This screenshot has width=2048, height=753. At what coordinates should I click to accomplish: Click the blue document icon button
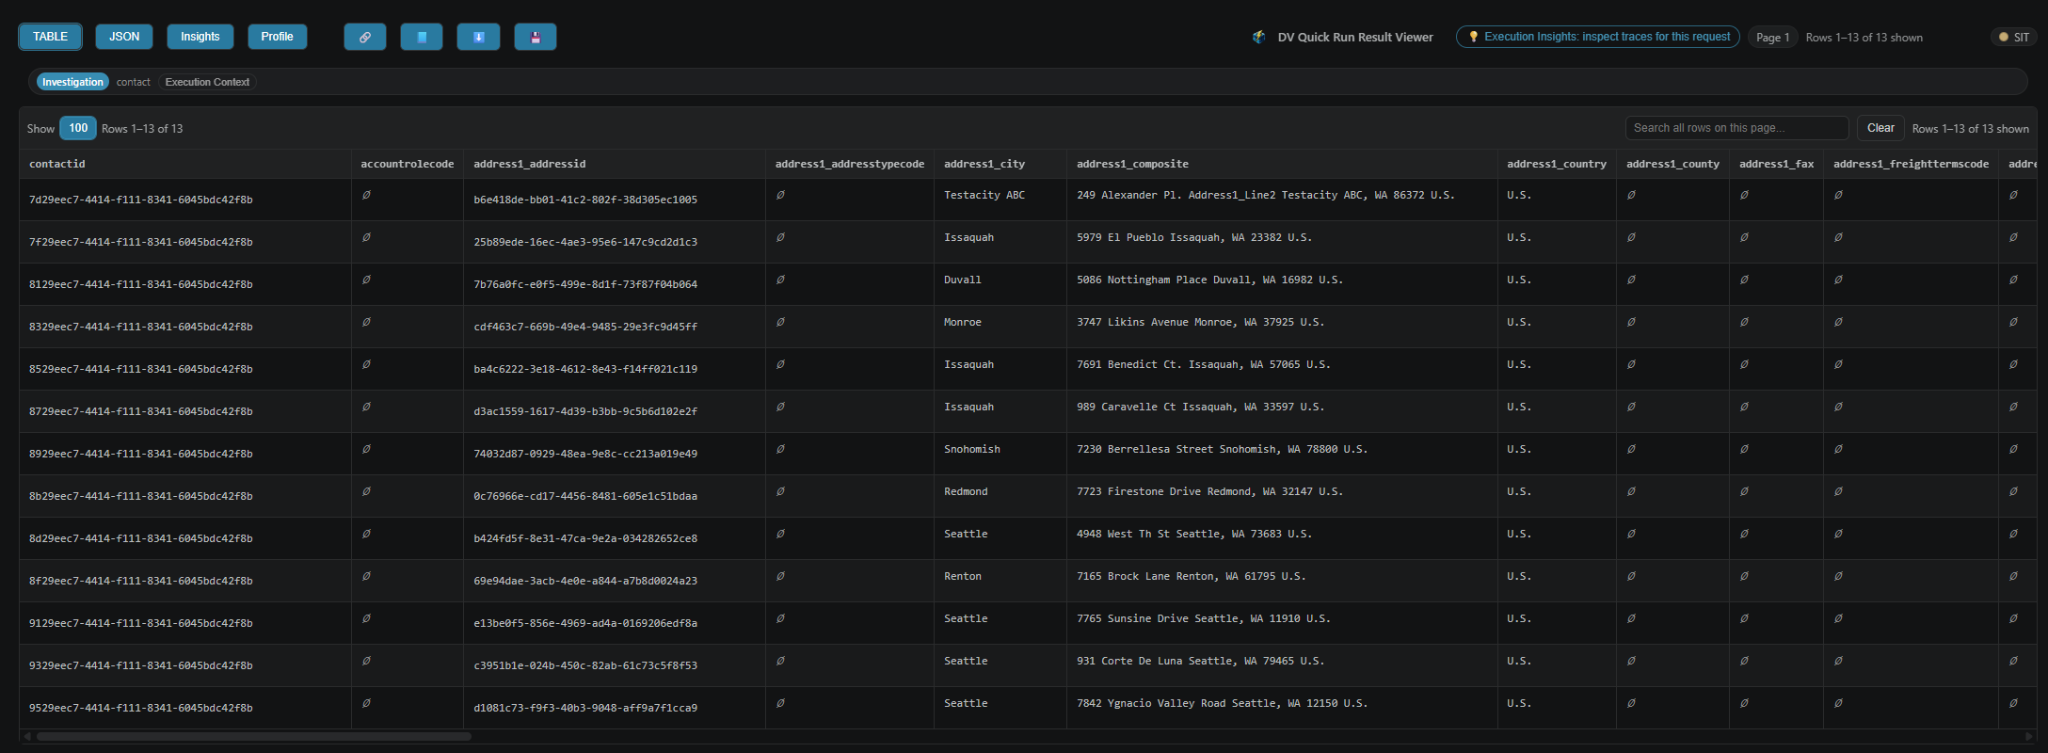[422, 37]
